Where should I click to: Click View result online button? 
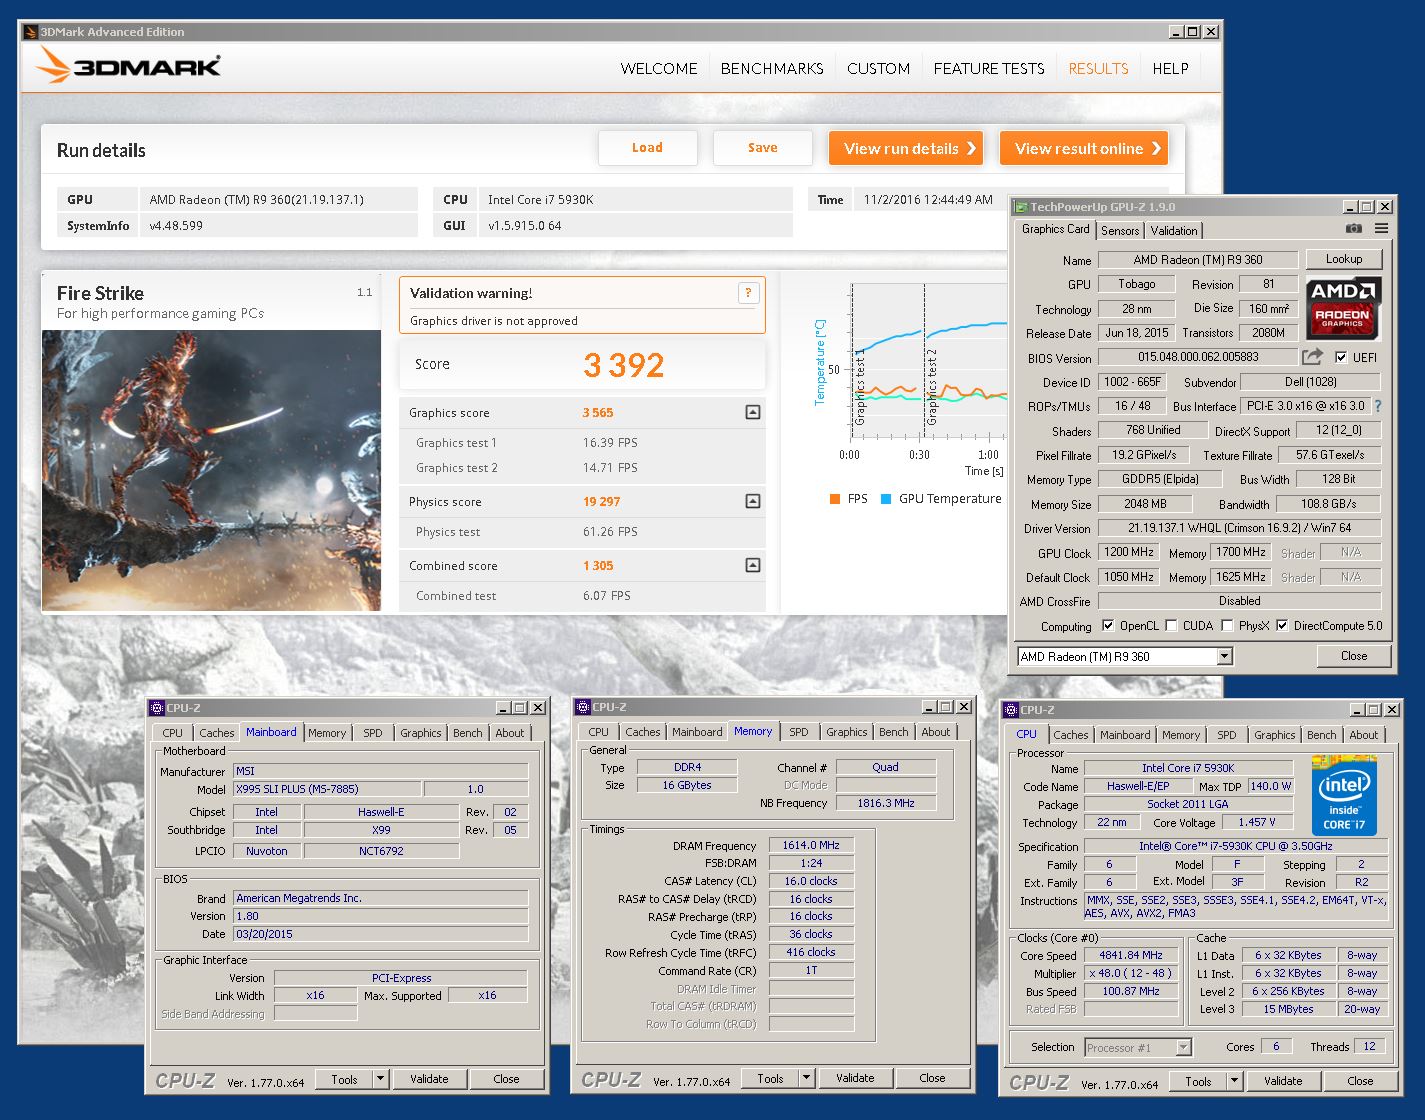1084,148
